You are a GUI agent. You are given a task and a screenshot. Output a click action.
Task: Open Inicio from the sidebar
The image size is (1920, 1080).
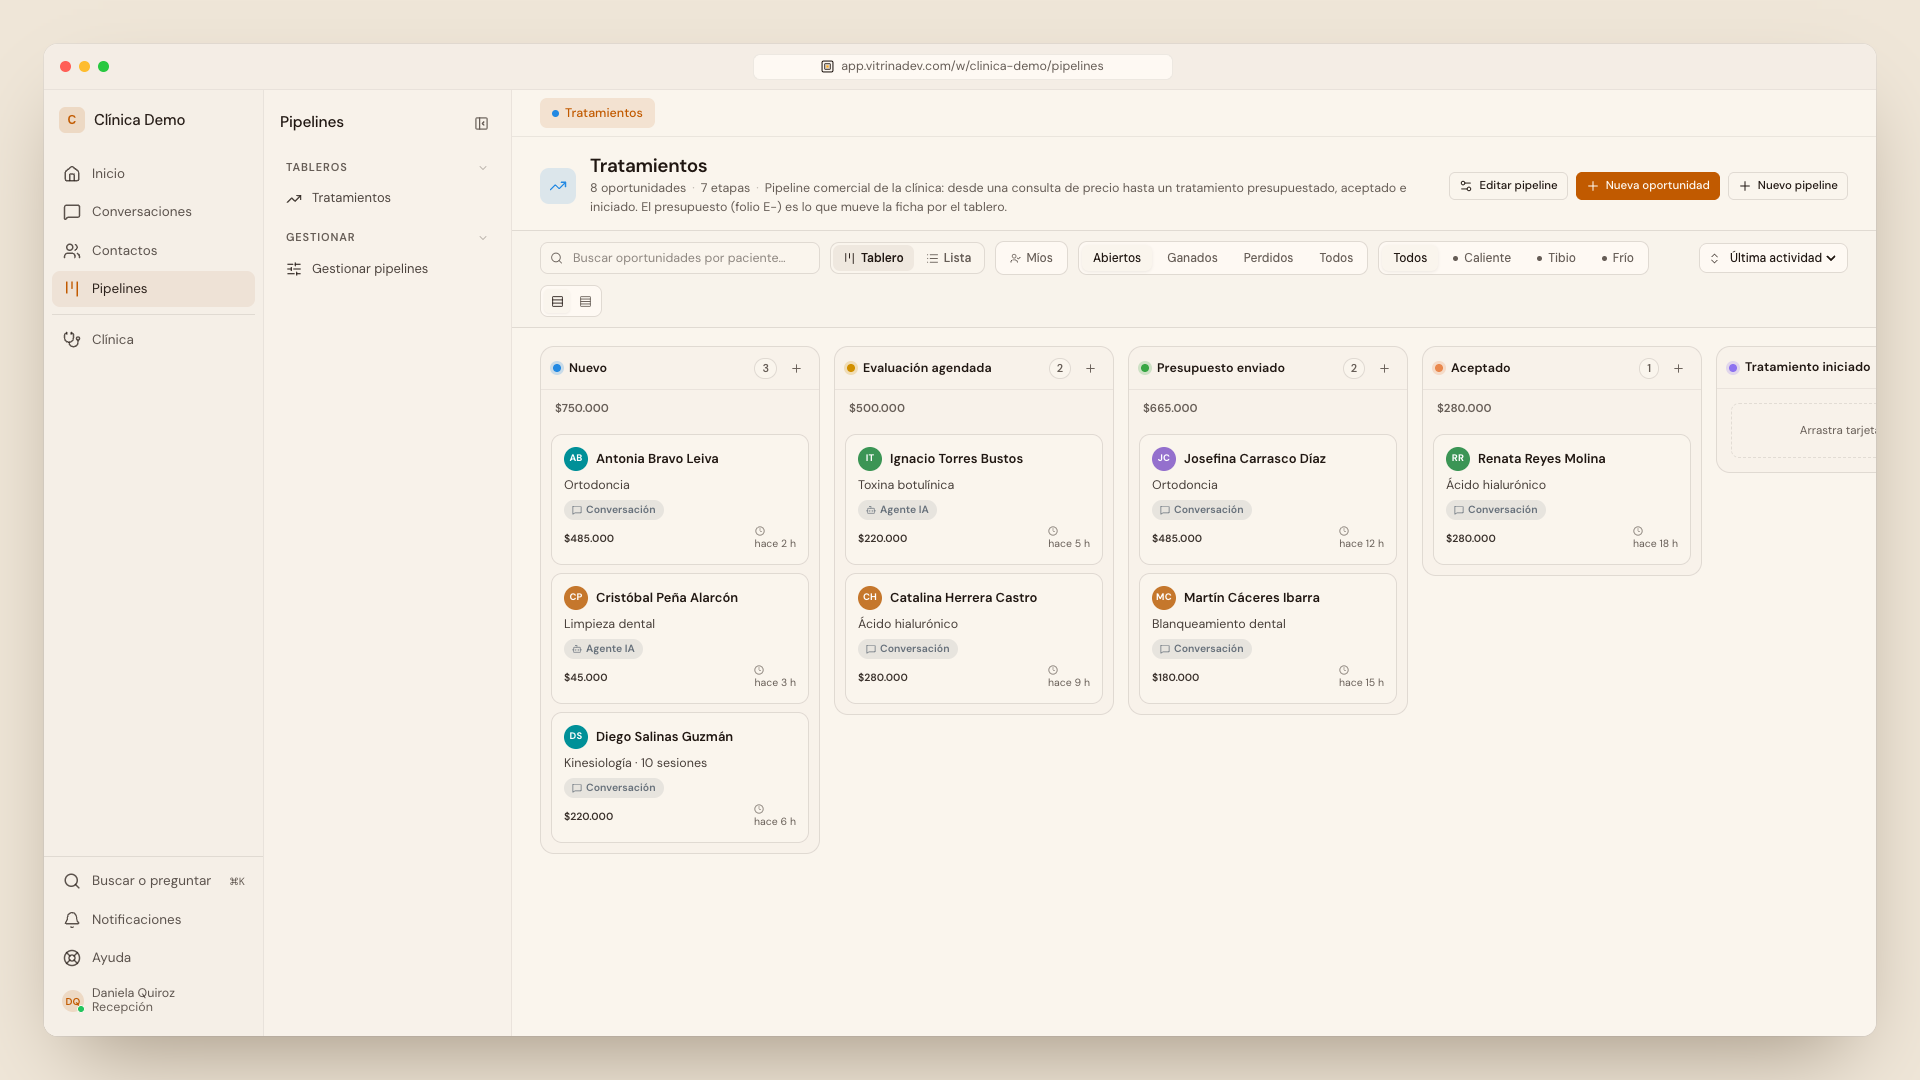click(x=153, y=174)
